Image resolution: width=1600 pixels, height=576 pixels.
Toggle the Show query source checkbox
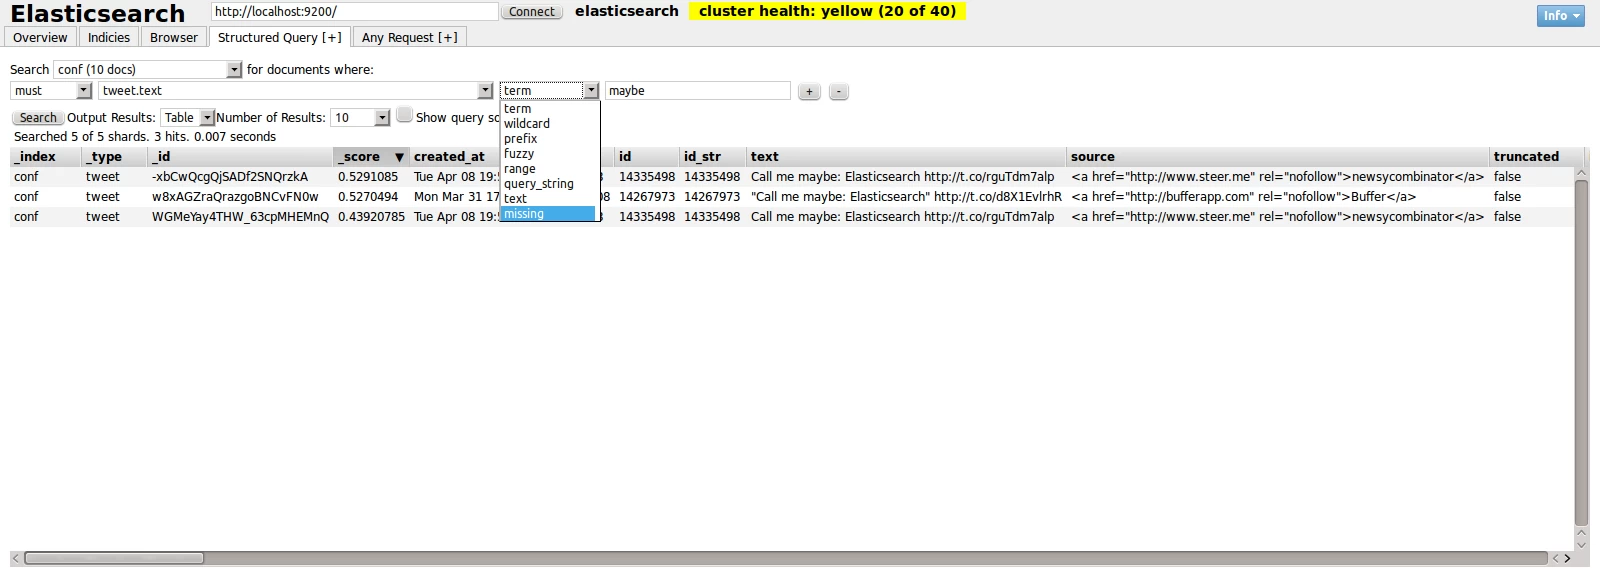404,115
